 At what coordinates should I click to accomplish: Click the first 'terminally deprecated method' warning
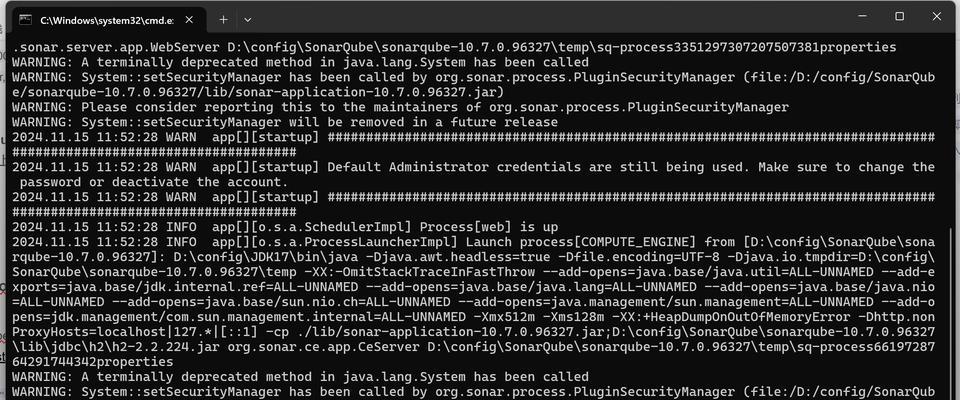coord(301,62)
